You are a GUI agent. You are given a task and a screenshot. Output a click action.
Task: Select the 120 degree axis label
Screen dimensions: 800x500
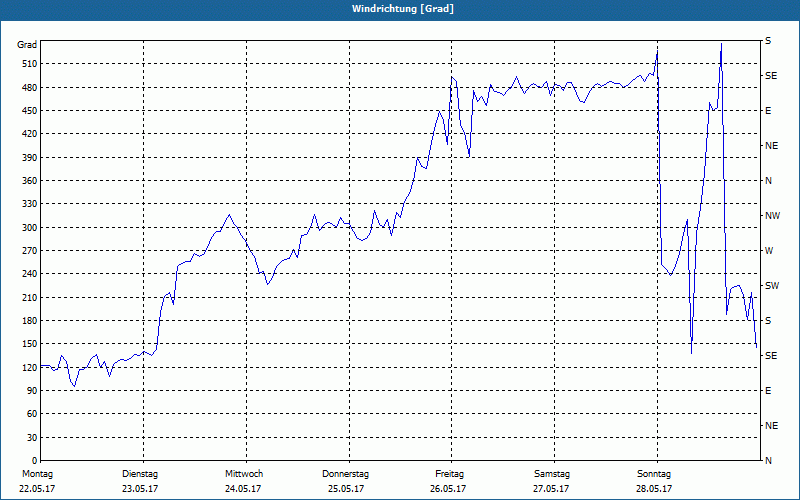pos(30,367)
